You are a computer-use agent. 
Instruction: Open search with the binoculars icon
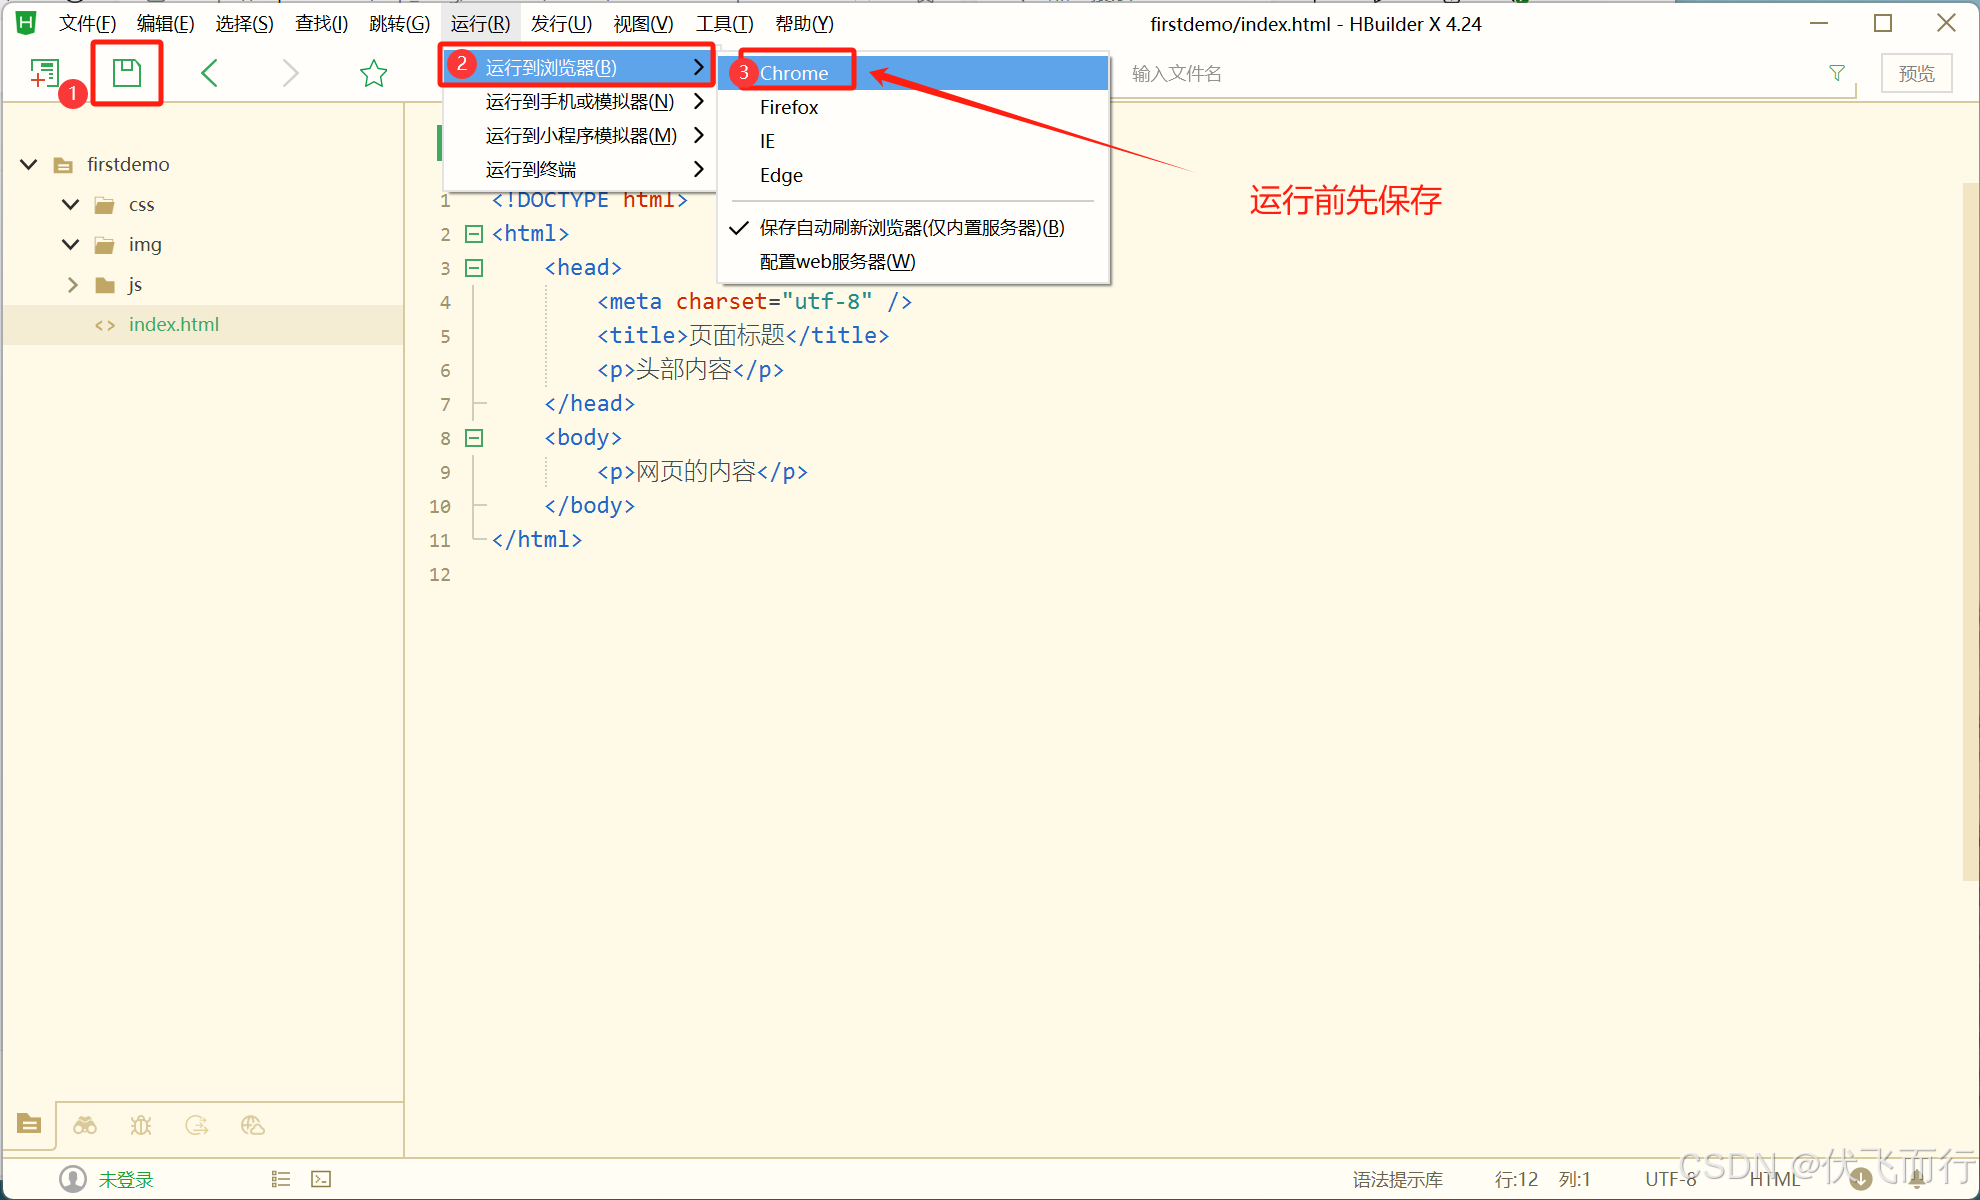tap(85, 1124)
